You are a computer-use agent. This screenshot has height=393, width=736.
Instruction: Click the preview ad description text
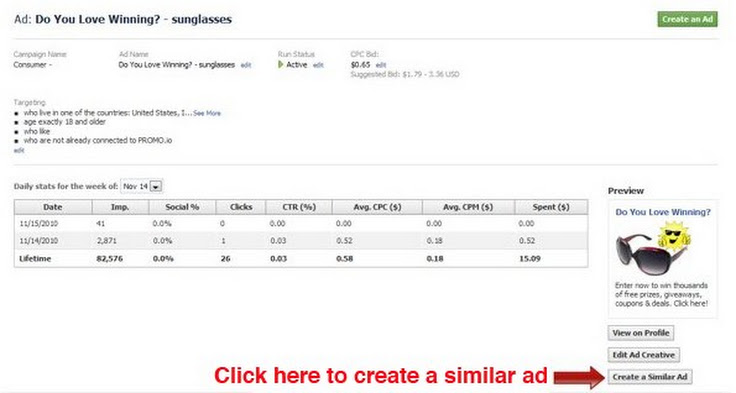click(661, 294)
